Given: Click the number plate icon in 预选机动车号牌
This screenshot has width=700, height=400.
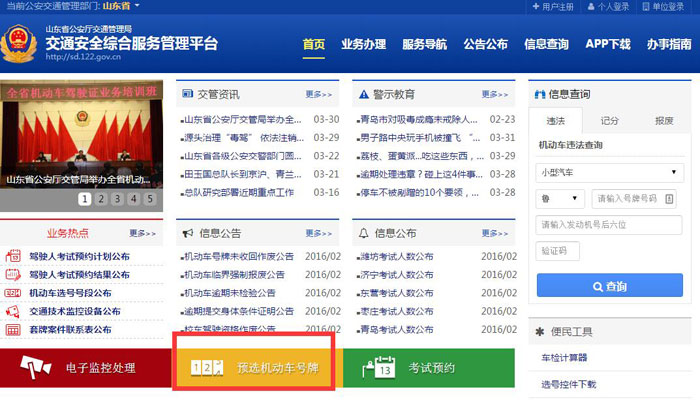Looking at the screenshot, I should [207, 367].
